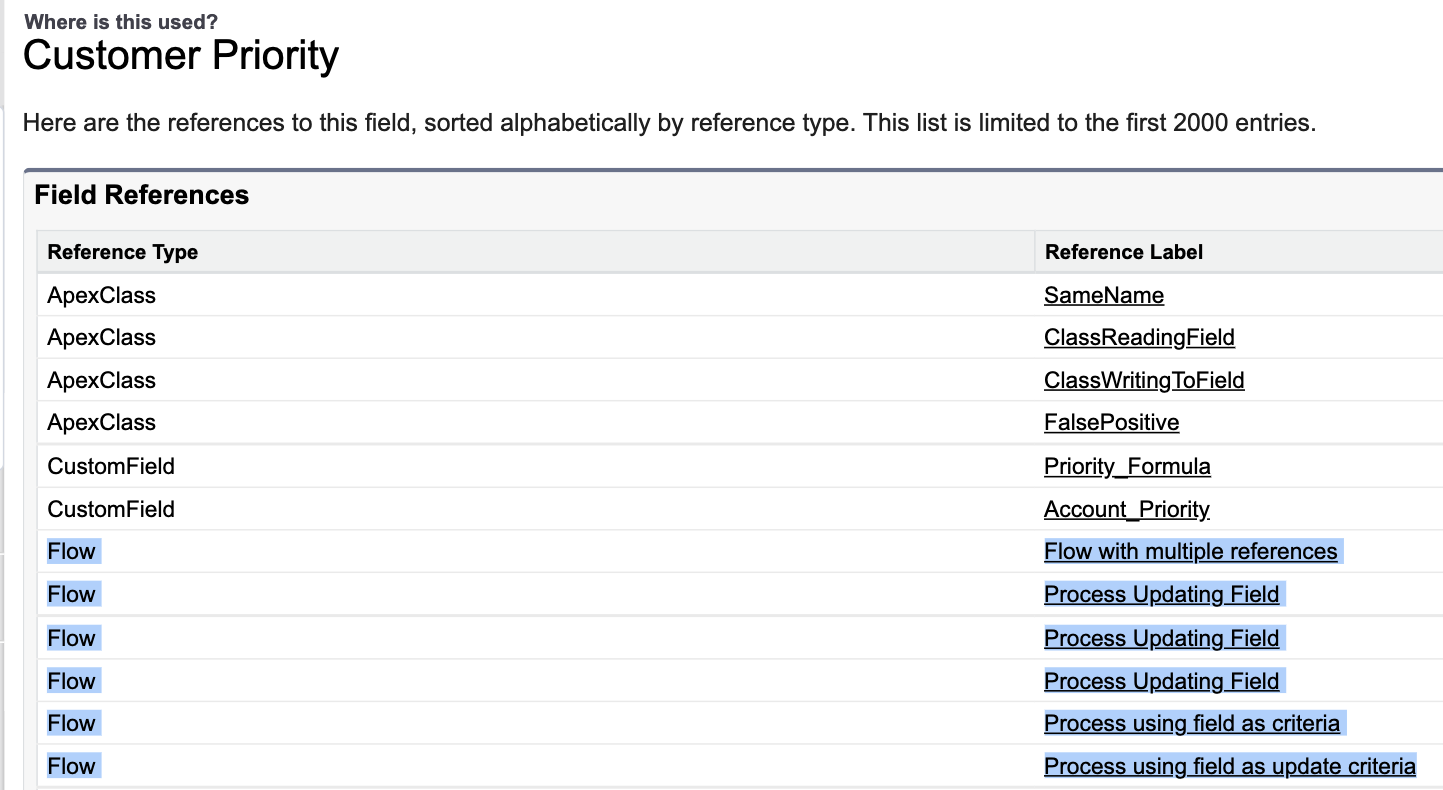Image resolution: width=1443 pixels, height=790 pixels.
Task: Follow the FalsePositive reference link
Action: tap(1111, 423)
